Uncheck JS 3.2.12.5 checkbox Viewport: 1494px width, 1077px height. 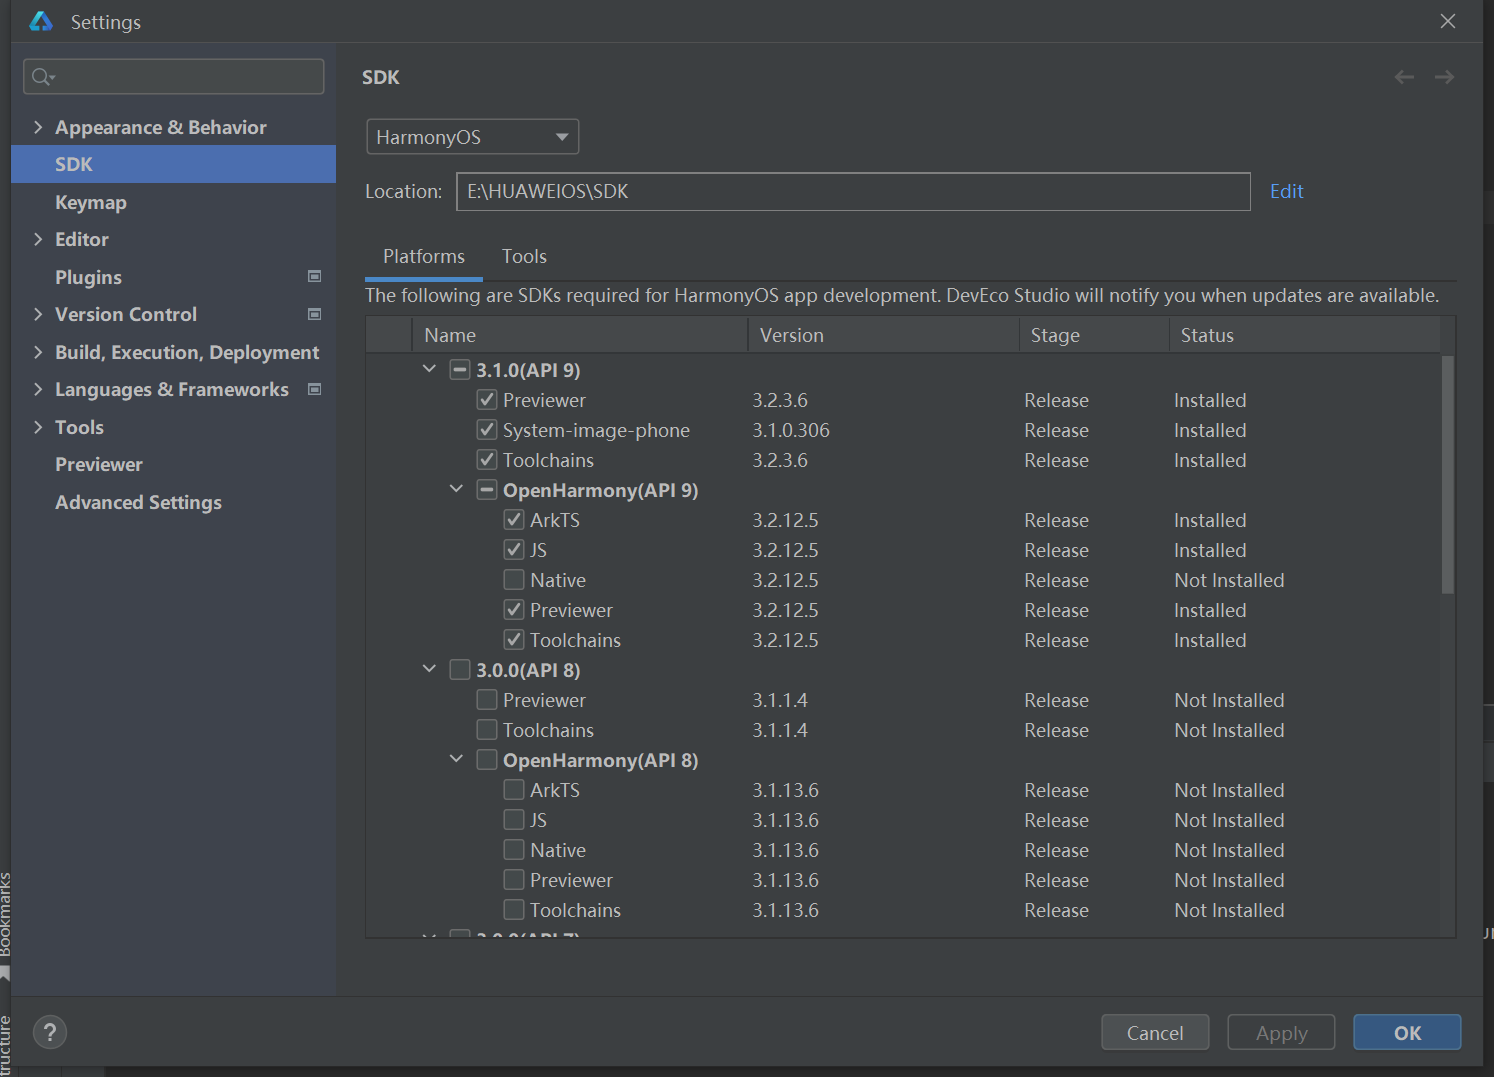(514, 550)
